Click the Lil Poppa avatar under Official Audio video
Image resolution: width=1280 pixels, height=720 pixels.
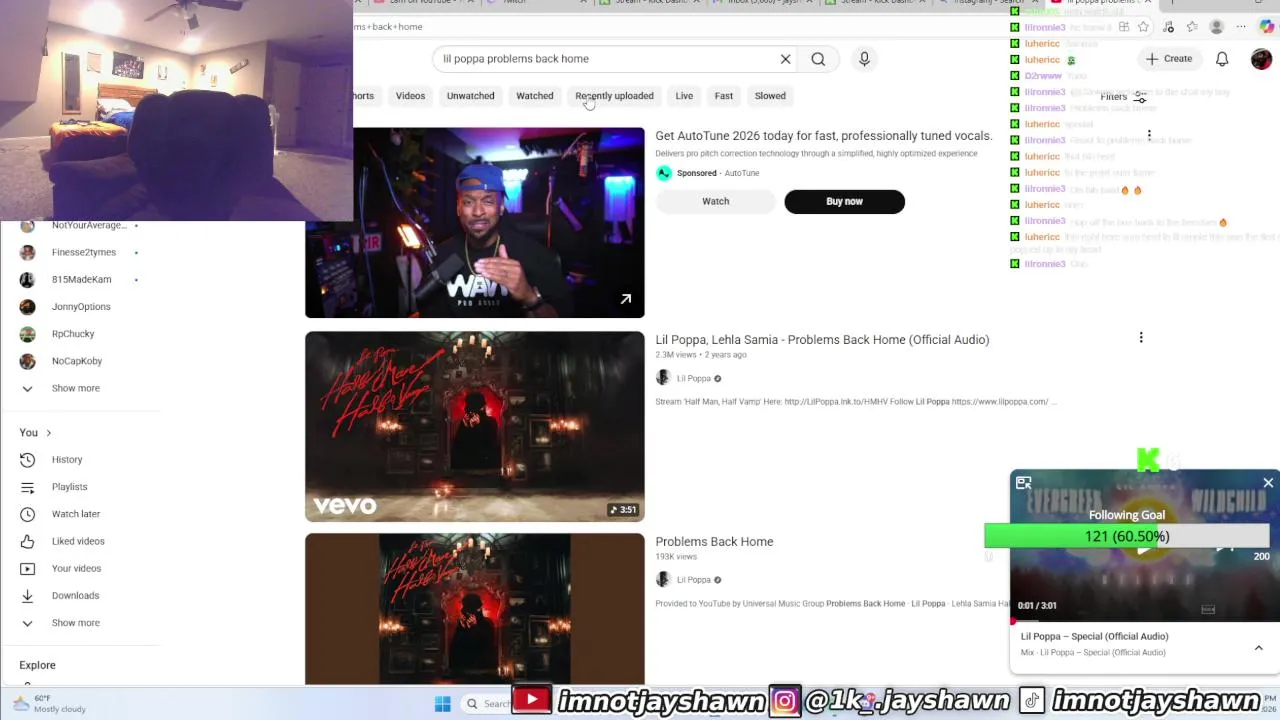pyautogui.click(x=662, y=378)
